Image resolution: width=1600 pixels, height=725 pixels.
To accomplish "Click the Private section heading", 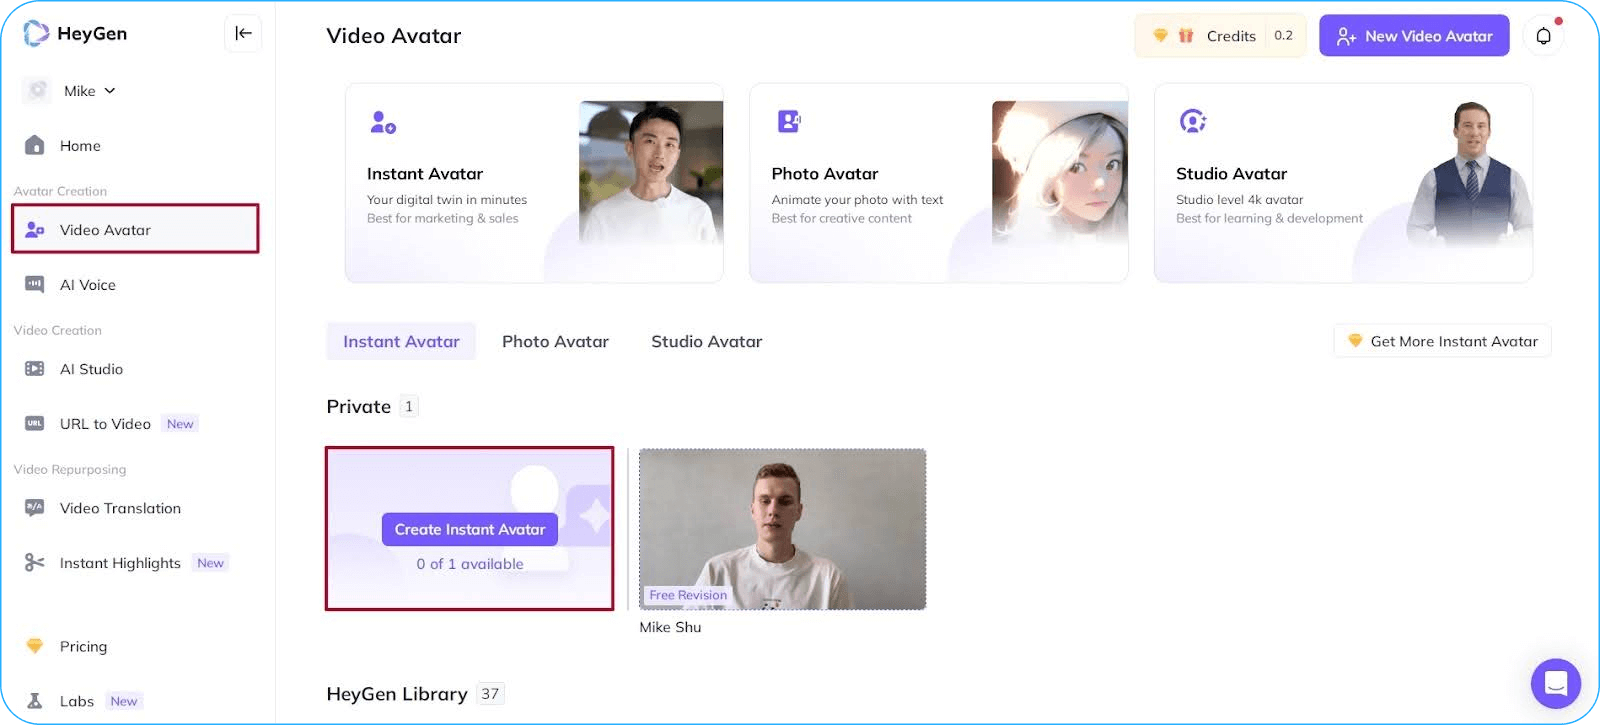I will (x=359, y=406).
